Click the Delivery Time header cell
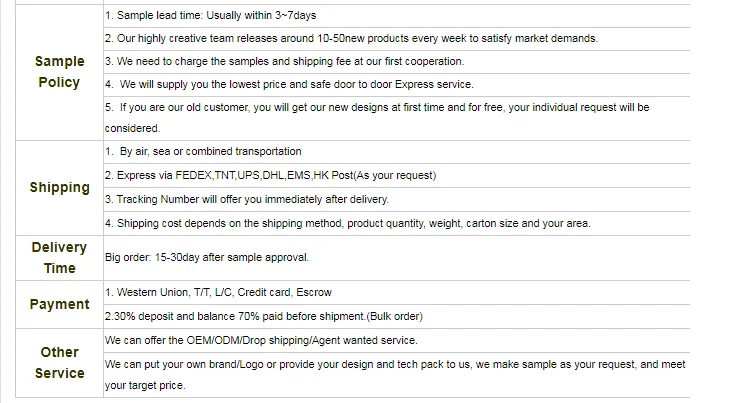731x403 pixels. click(x=59, y=258)
